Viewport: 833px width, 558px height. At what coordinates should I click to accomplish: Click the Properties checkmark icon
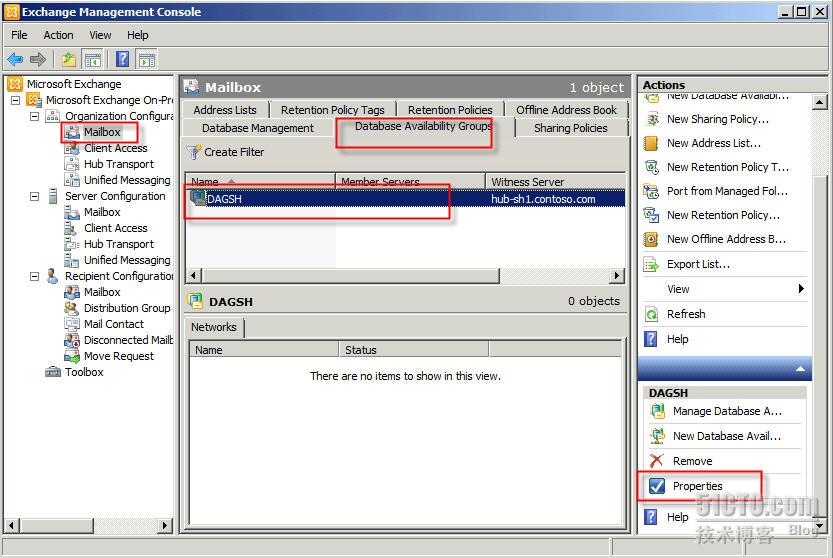click(x=657, y=486)
